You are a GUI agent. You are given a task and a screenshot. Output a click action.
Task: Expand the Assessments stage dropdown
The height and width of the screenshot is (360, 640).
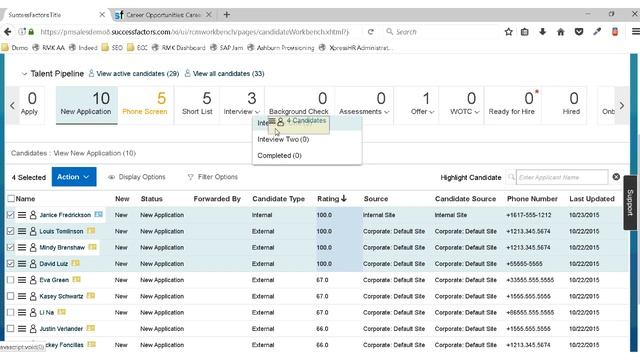coord(387,112)
